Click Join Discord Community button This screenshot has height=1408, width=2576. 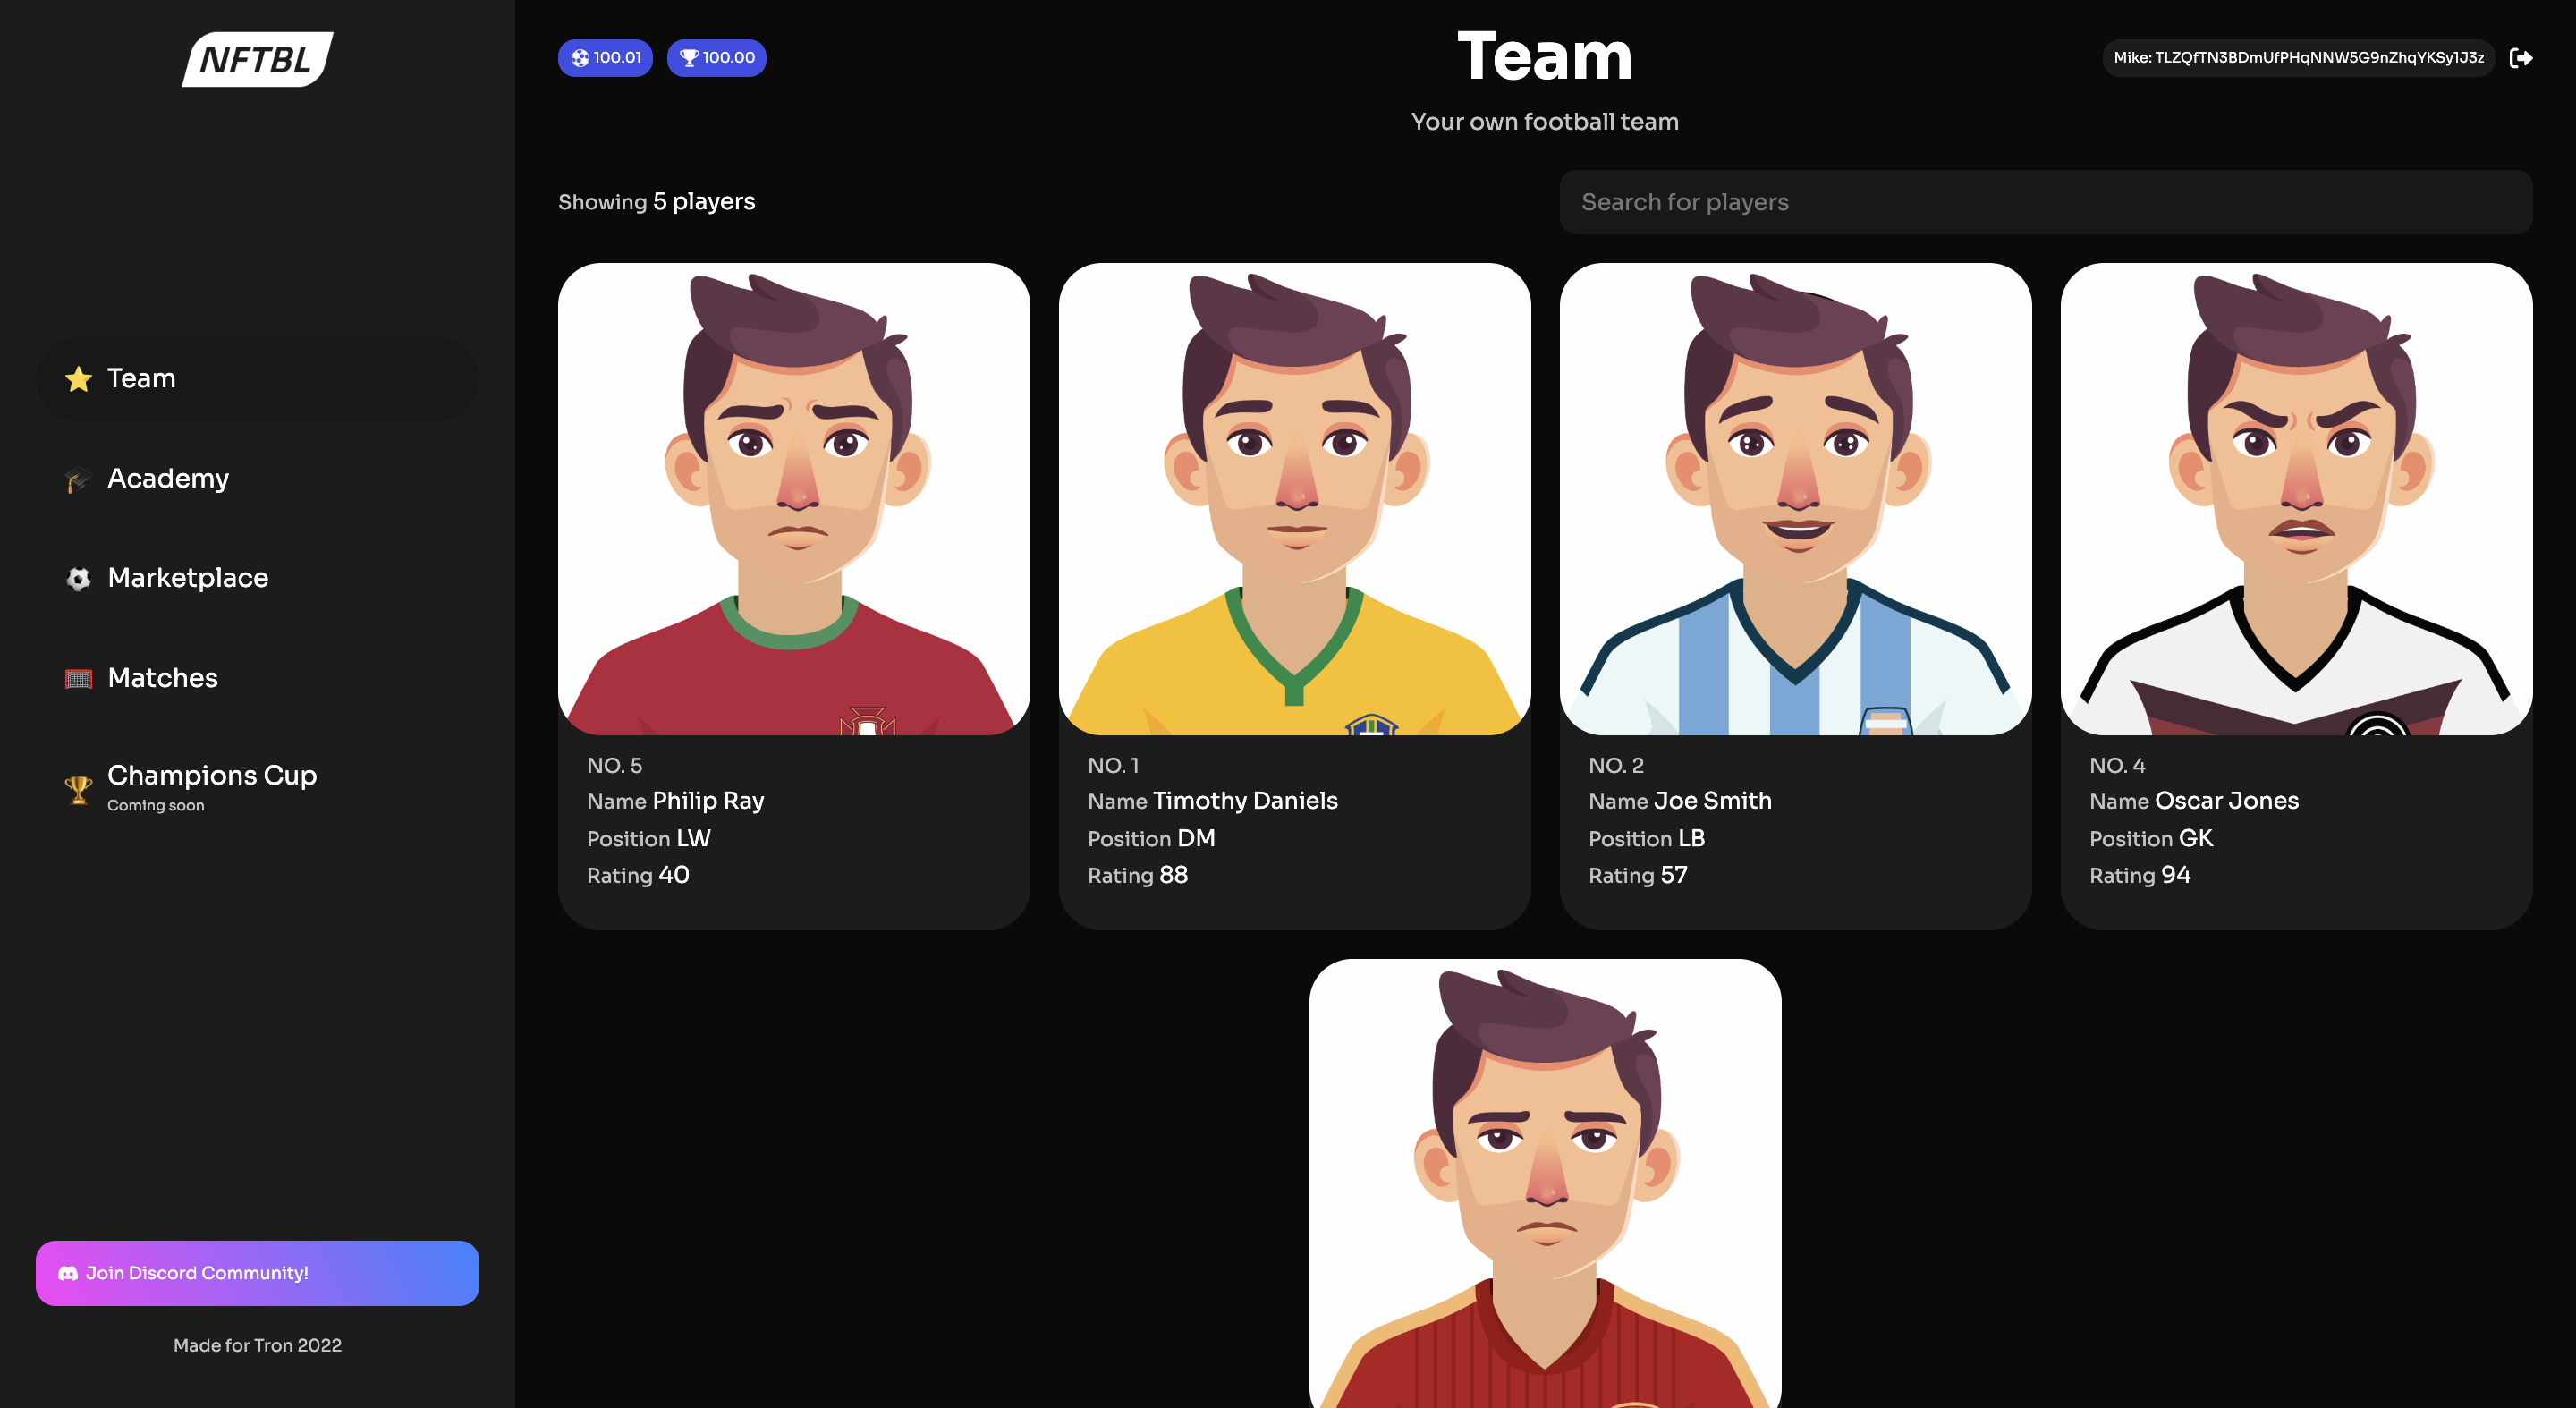[257, 1272]
